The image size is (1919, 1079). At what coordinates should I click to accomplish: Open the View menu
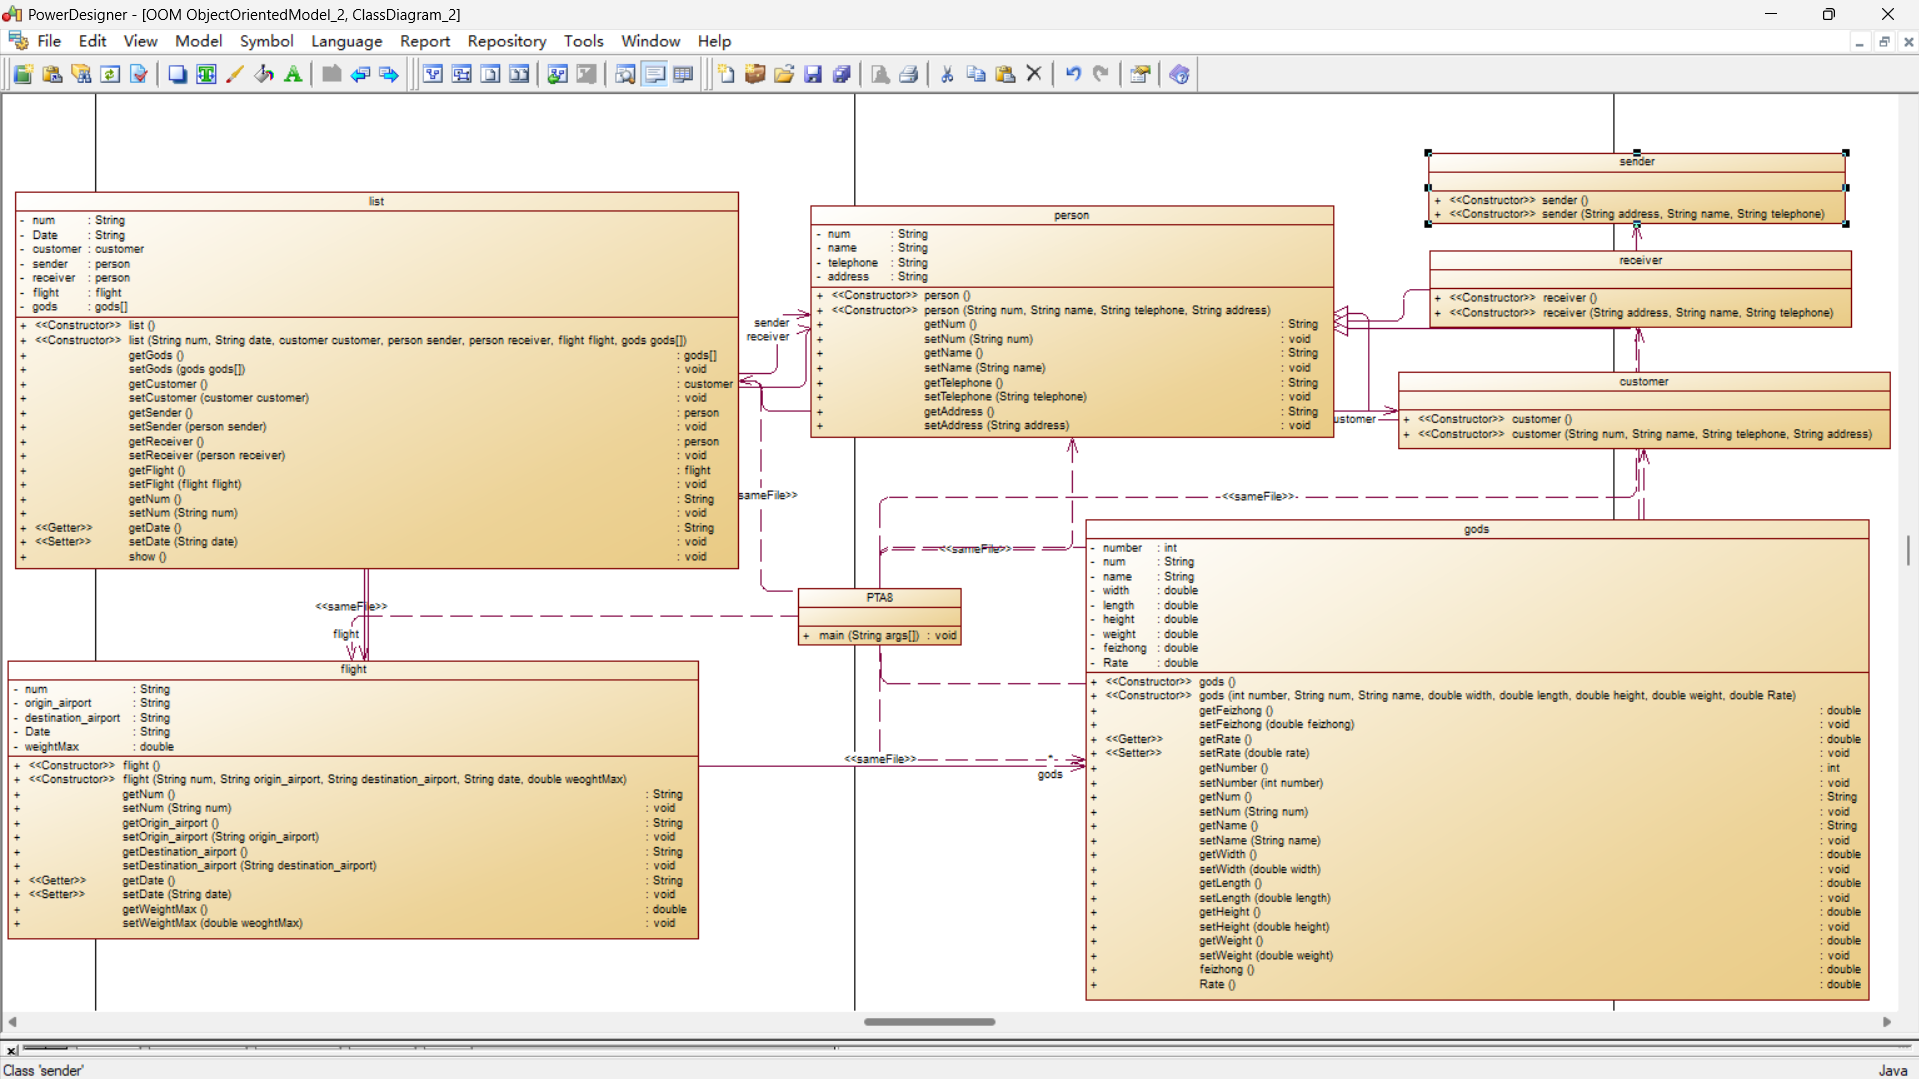[140, 41]
